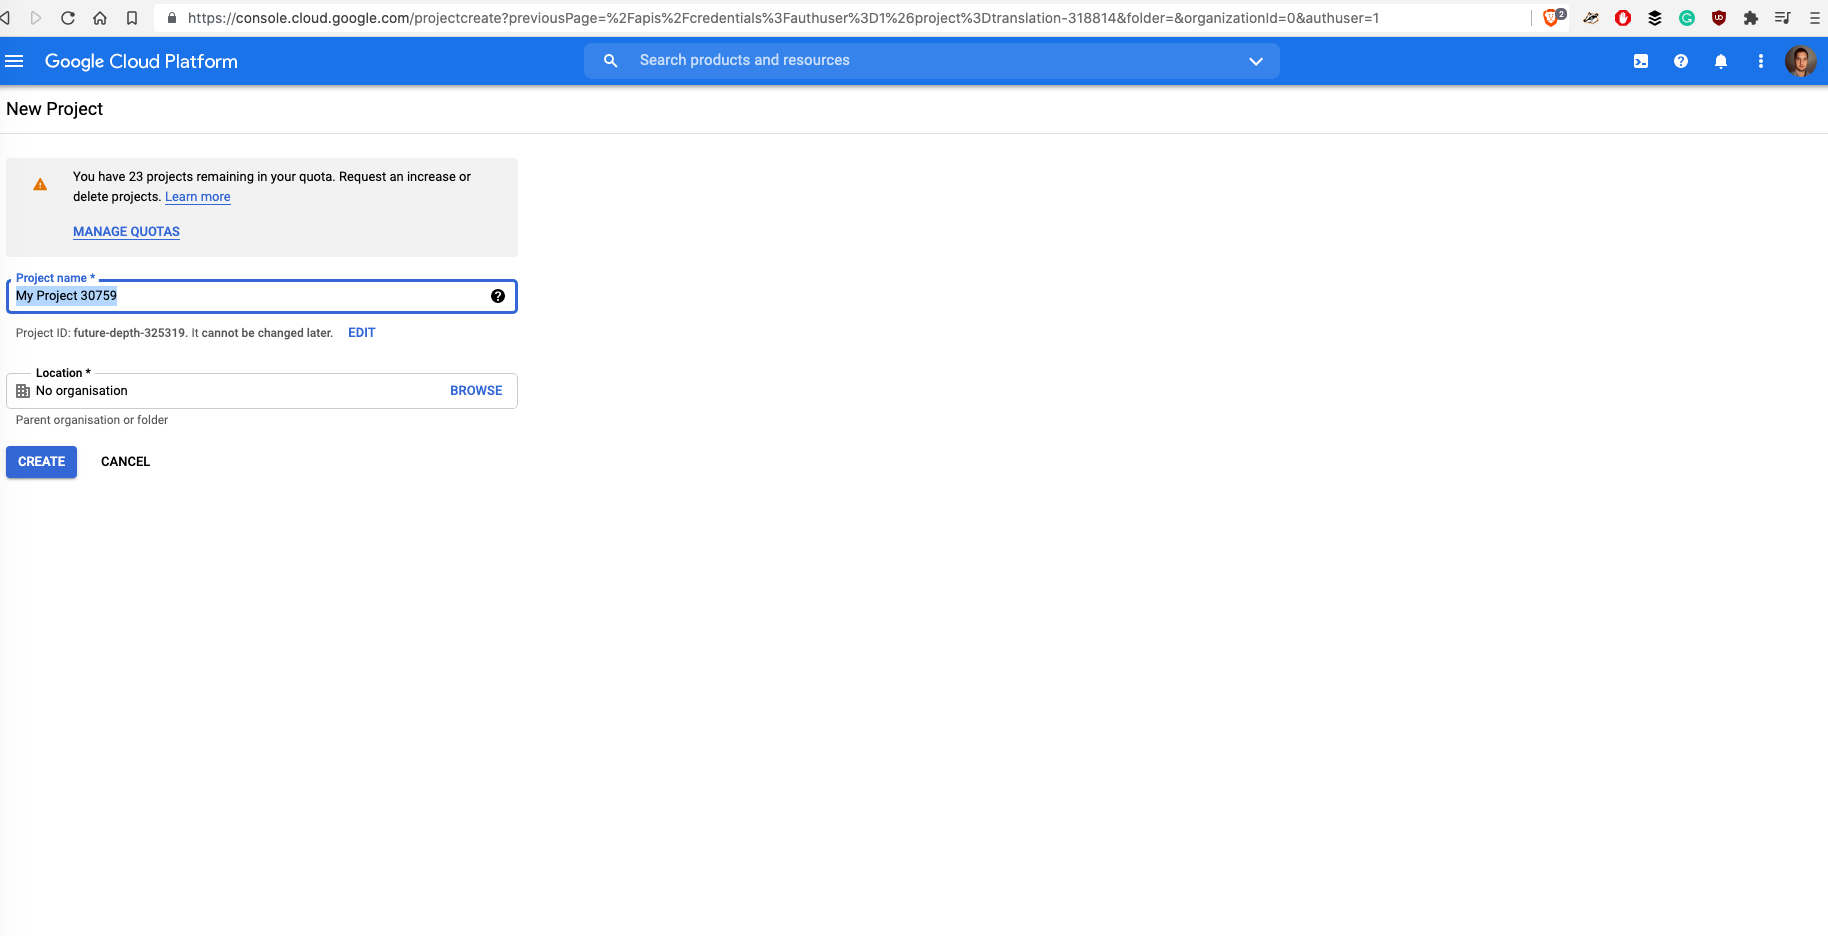This screenshot has height=936, width=1828.
Task: Click into the Project name field
Action: [262, 296]
